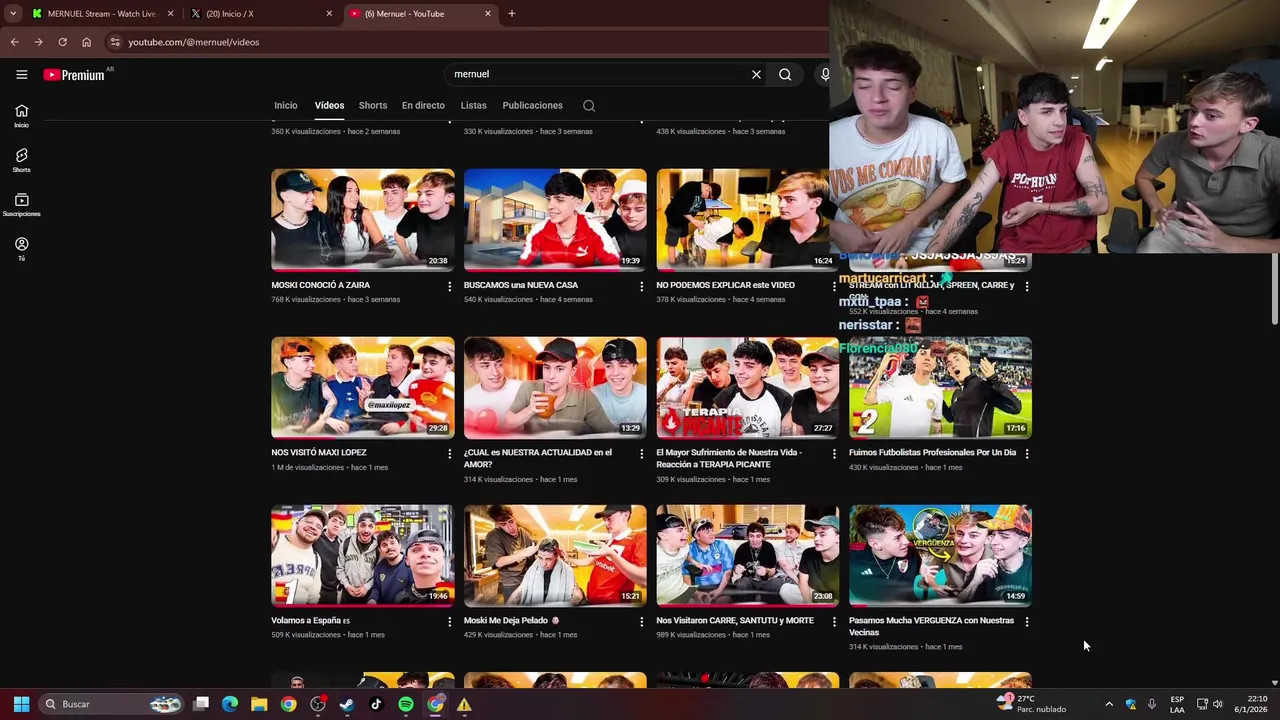The height and width of the screenshot is (720, 1280).
Task: Open options for Fuimos Futbolistas Profesionales video
Action: pyautogui.click(x=1026, y=453)
